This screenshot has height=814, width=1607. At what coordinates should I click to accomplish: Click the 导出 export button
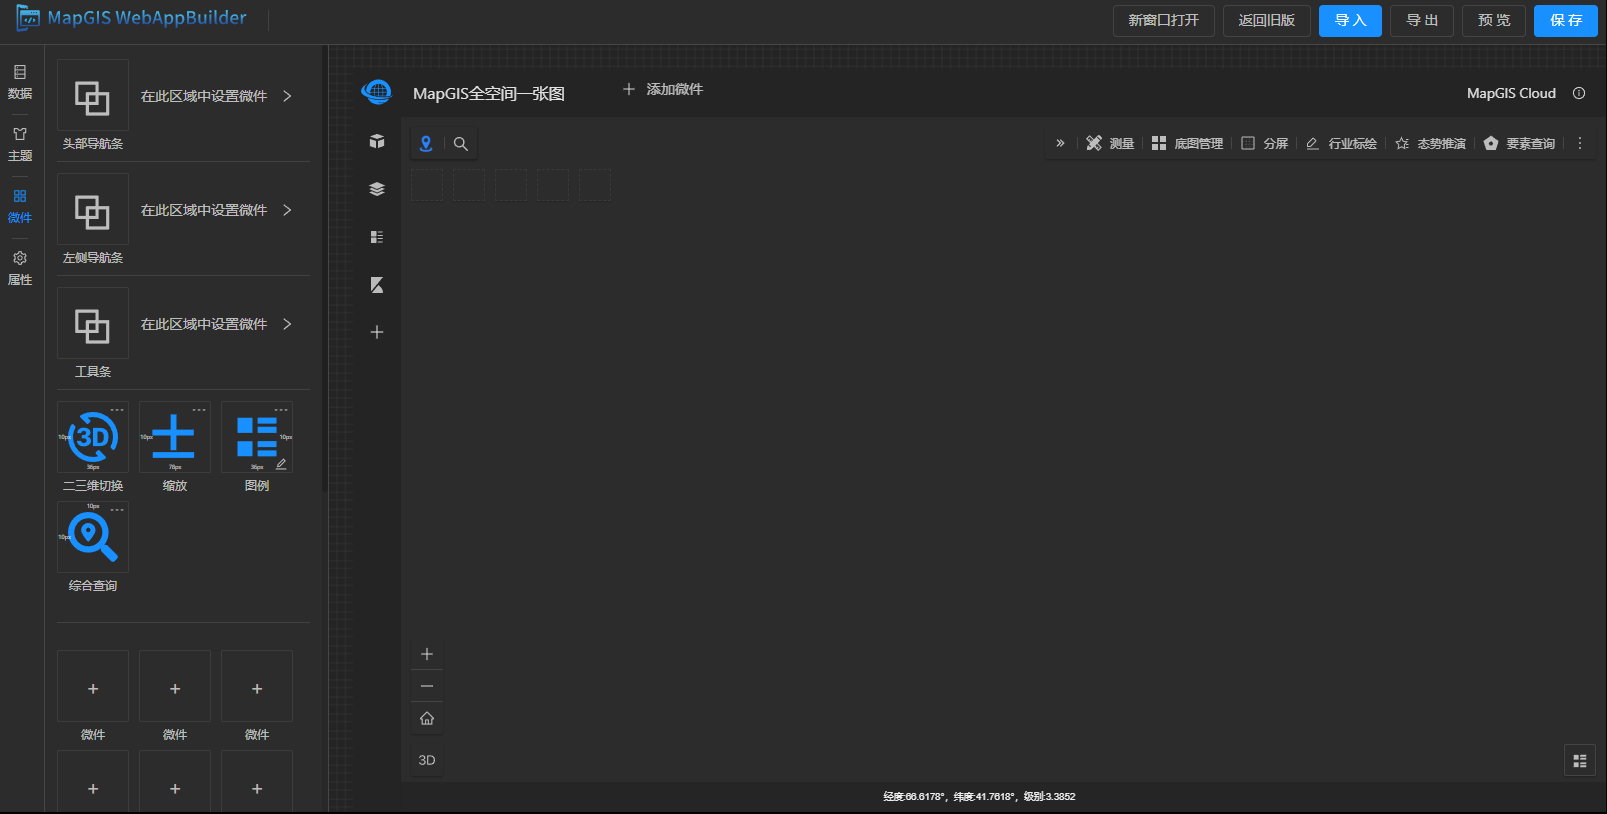1422,21
